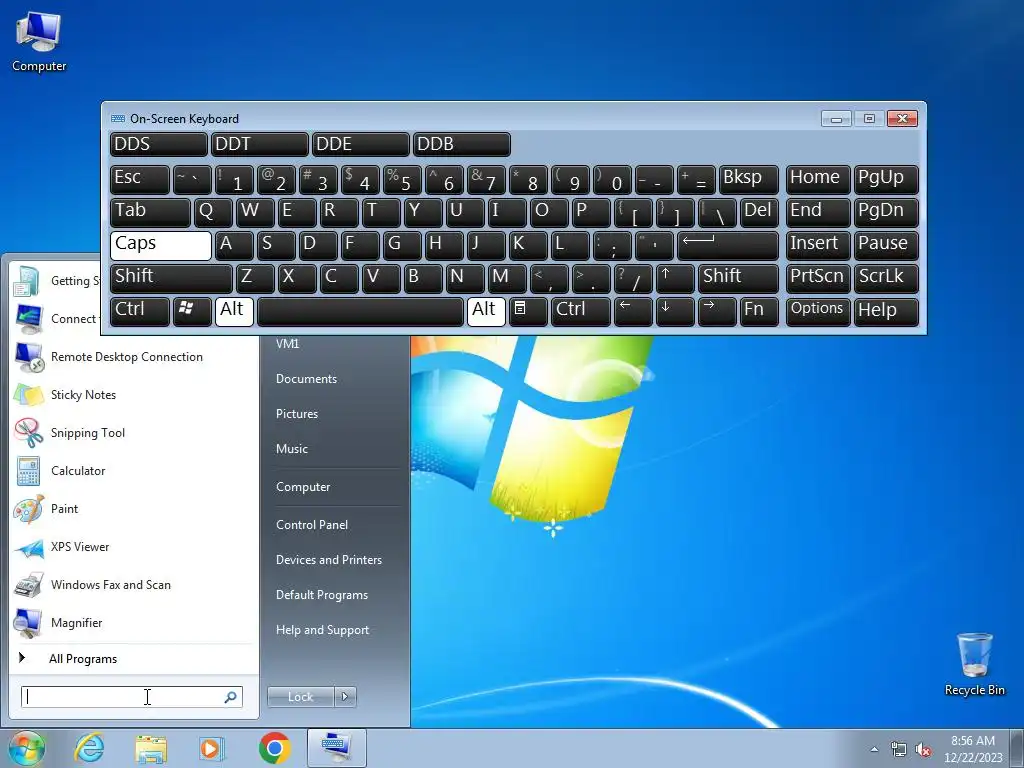Screen dimensions: 1024x768
Task: Choose the DDT prediction button
Action: pyautogui.click(x=260, y=144)
